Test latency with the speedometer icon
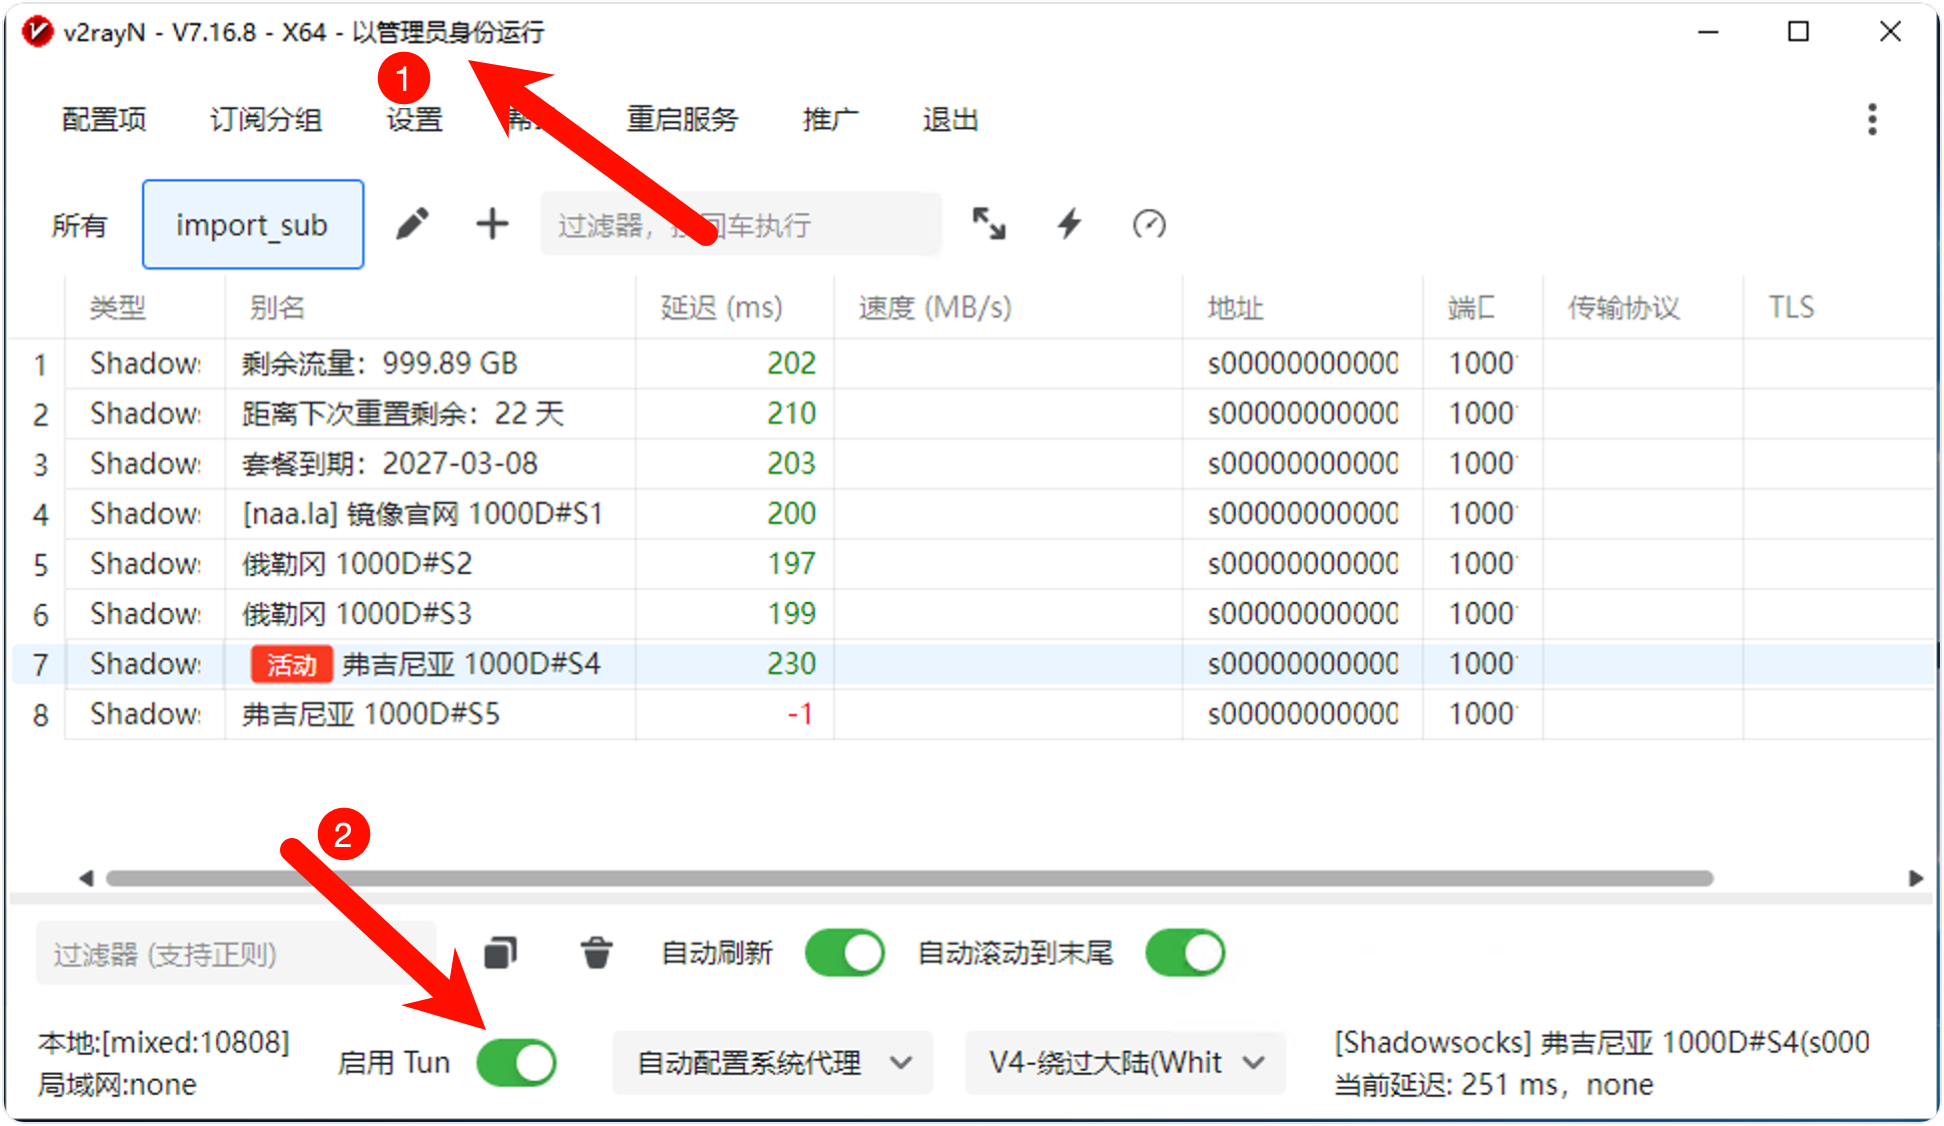 (x=1148, y=224)
